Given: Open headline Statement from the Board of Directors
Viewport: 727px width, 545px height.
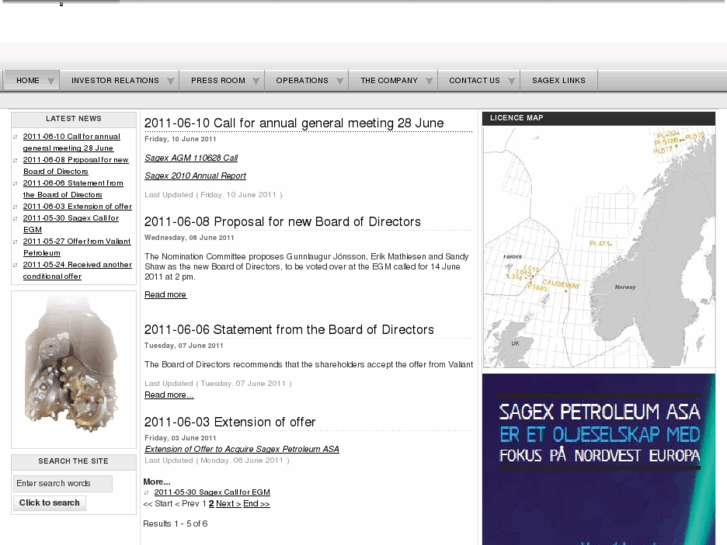Looking at the screenshot, I should click(x=289, y=330).
